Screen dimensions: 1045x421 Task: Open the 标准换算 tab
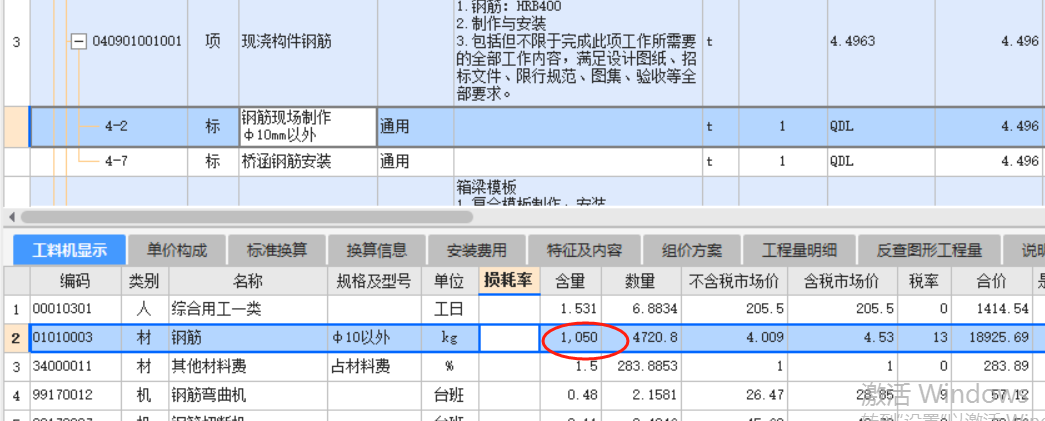coord(277,250)
